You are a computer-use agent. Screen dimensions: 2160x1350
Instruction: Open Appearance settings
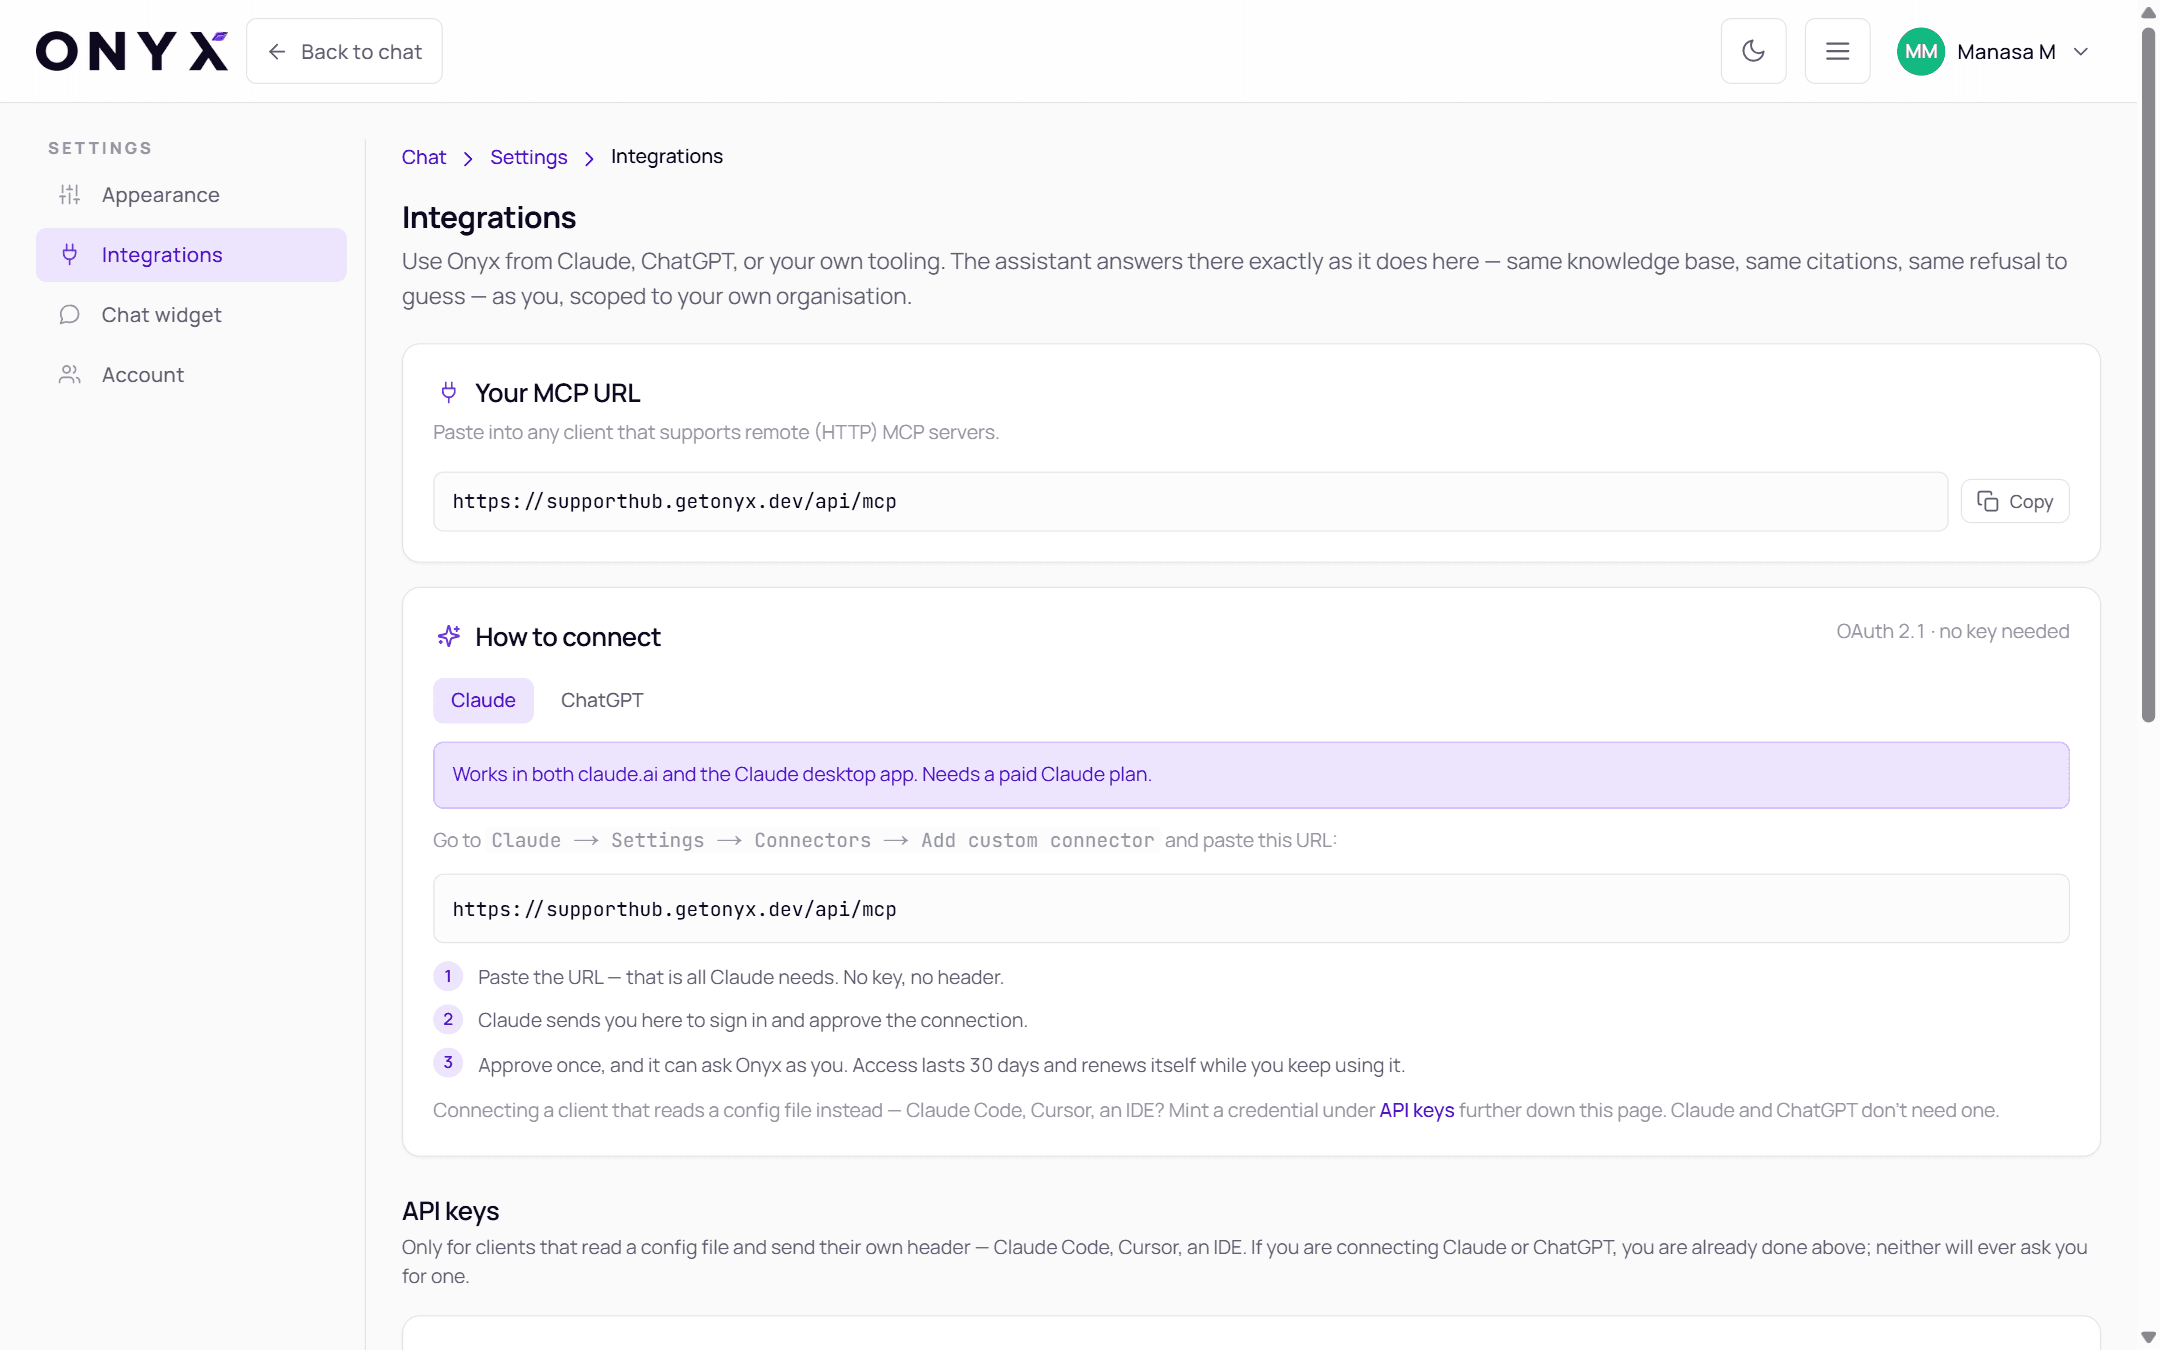pyautogui.click(x=191, y=195)
